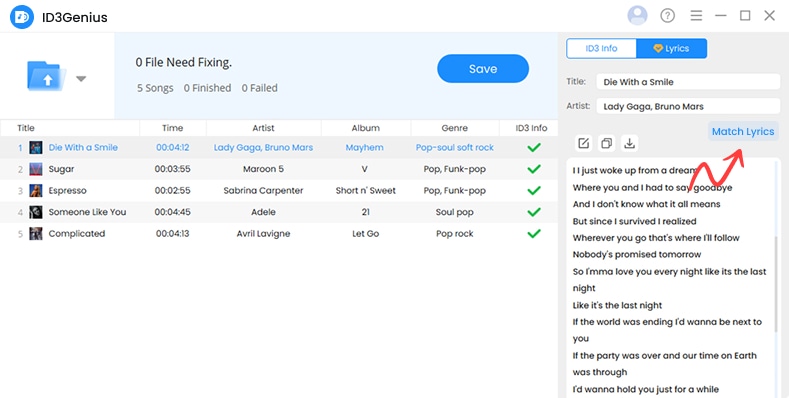Click the ID3 Info column header
Viewport: 789px width, 398px height.
click(531, 128)
